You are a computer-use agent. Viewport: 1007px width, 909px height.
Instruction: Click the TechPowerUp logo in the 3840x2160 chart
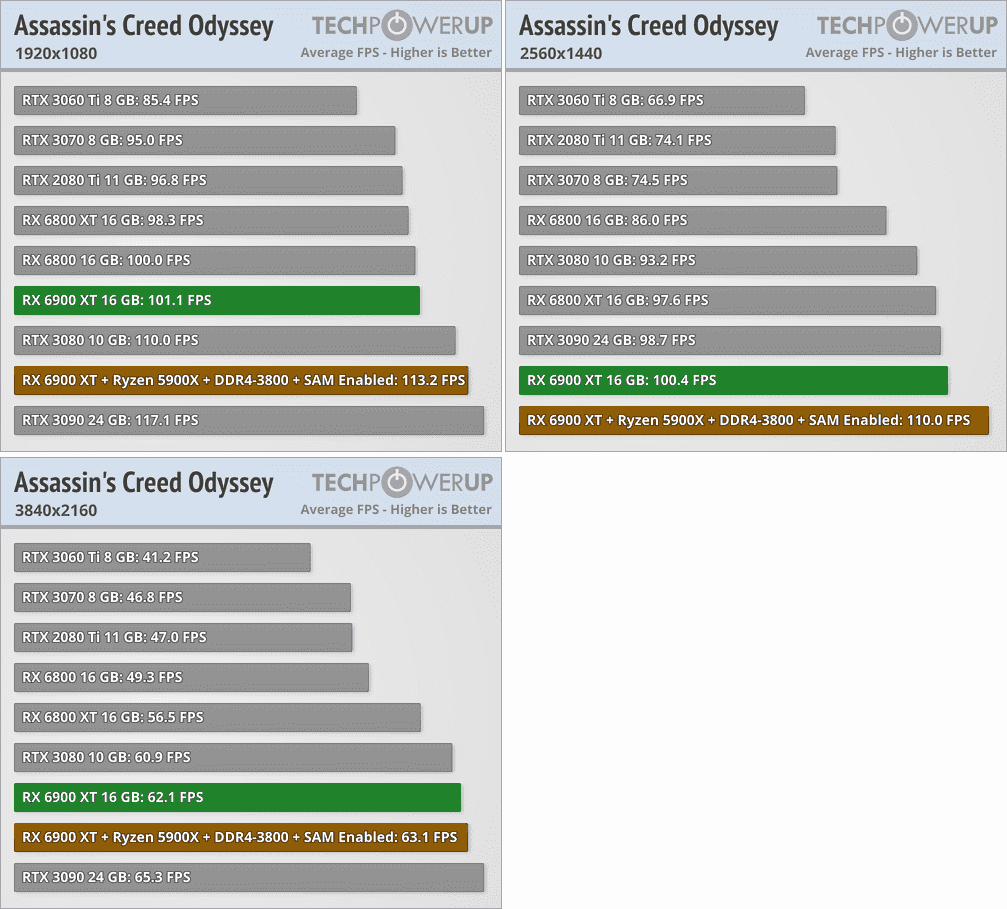pos(402,482)
